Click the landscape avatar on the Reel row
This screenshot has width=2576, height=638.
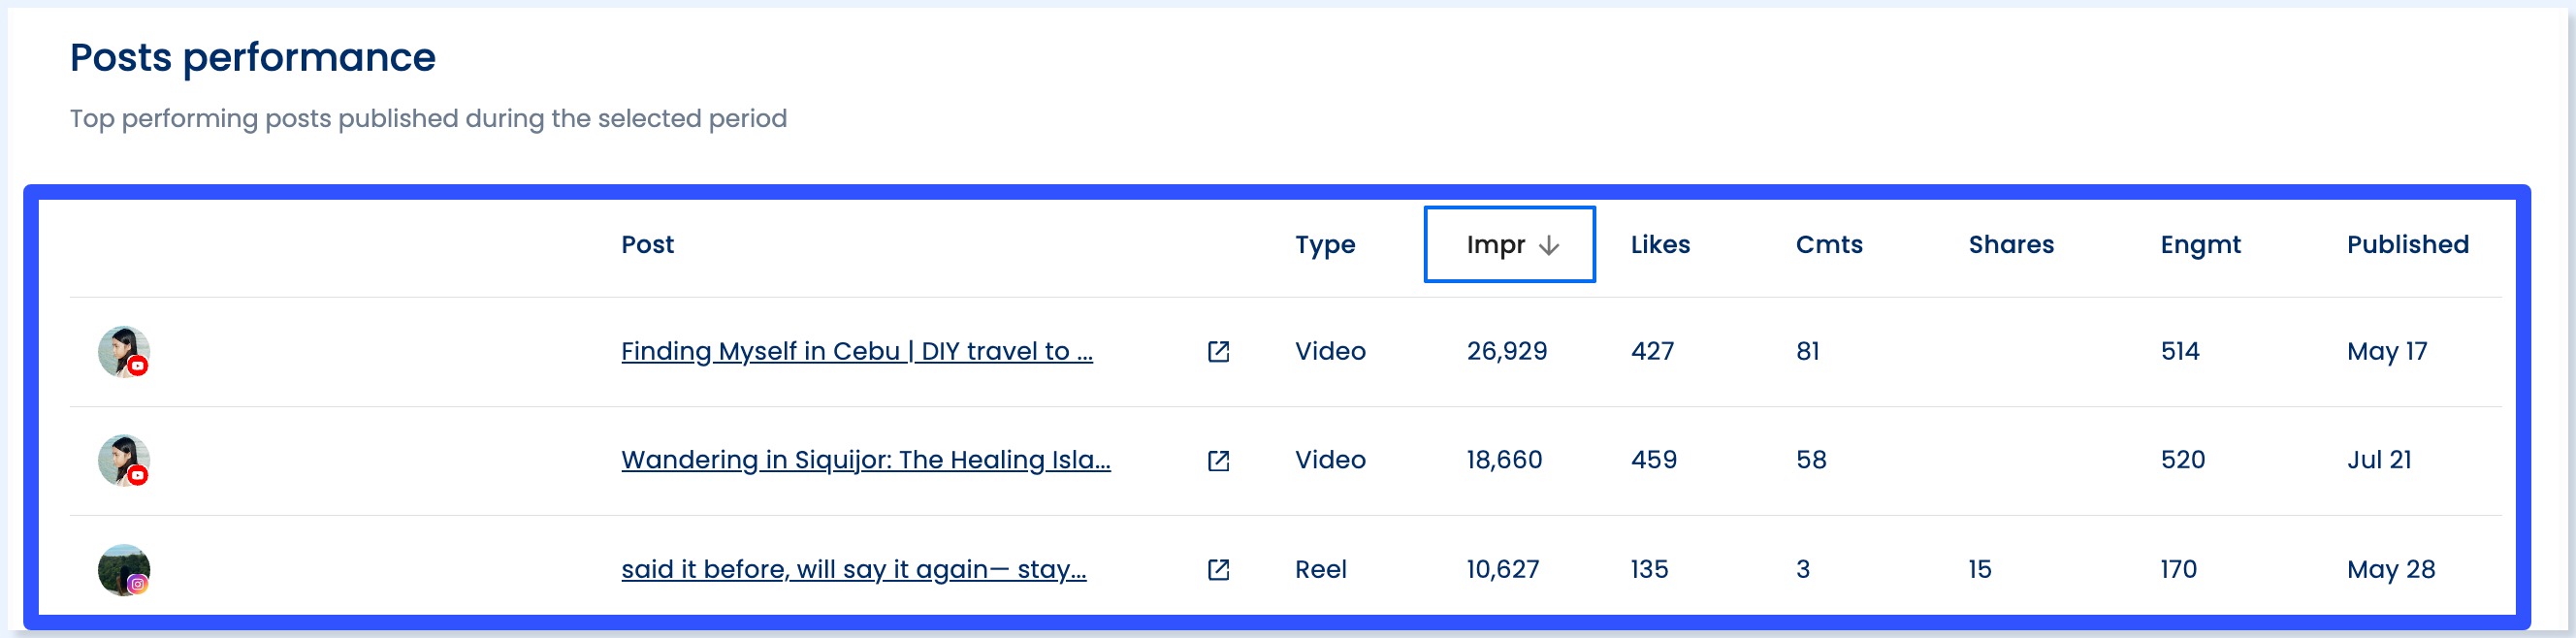point(120,570)
